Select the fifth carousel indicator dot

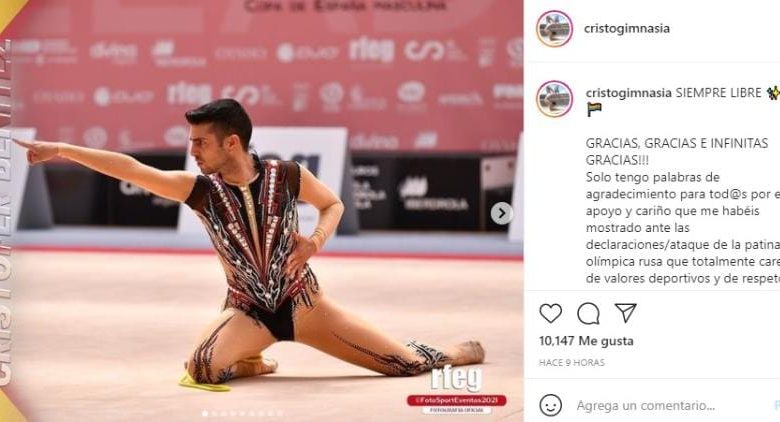point(242,414)
